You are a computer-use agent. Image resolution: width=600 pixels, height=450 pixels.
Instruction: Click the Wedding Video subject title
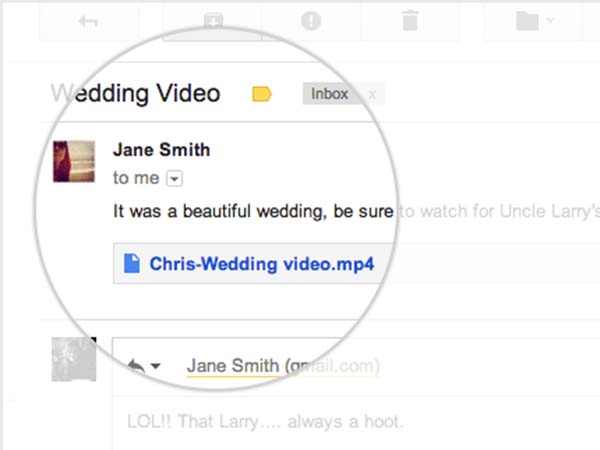coord(135,94)
